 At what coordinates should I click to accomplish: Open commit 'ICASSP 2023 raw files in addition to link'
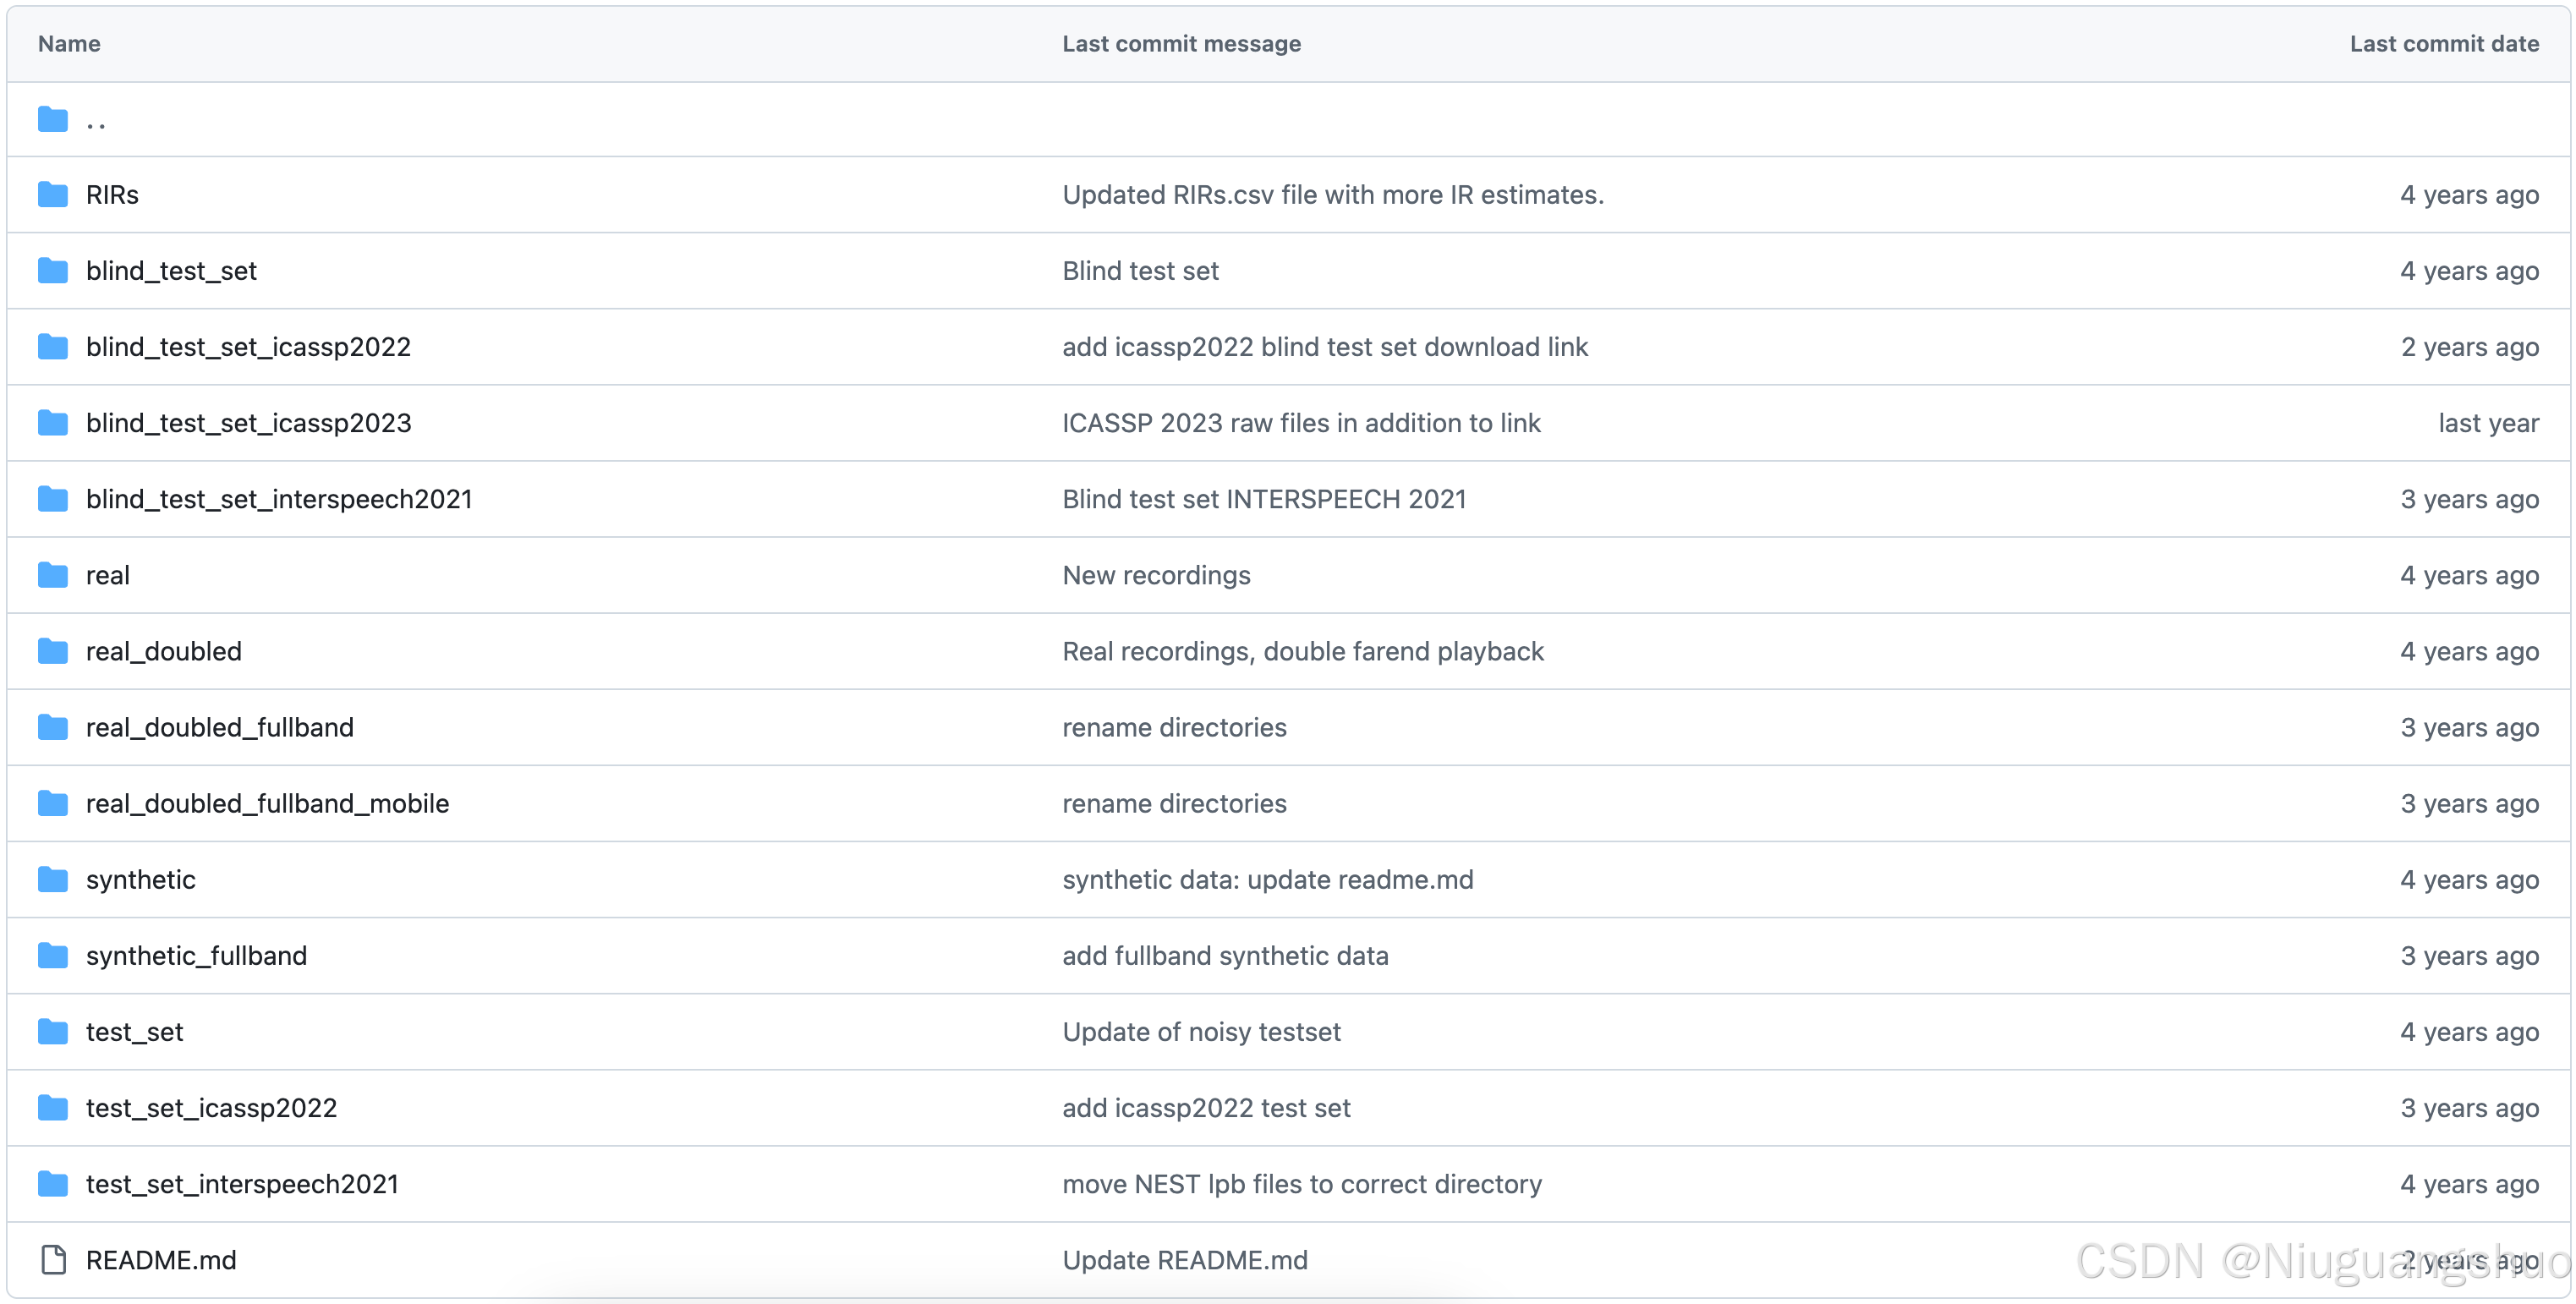pos(1301,423)
